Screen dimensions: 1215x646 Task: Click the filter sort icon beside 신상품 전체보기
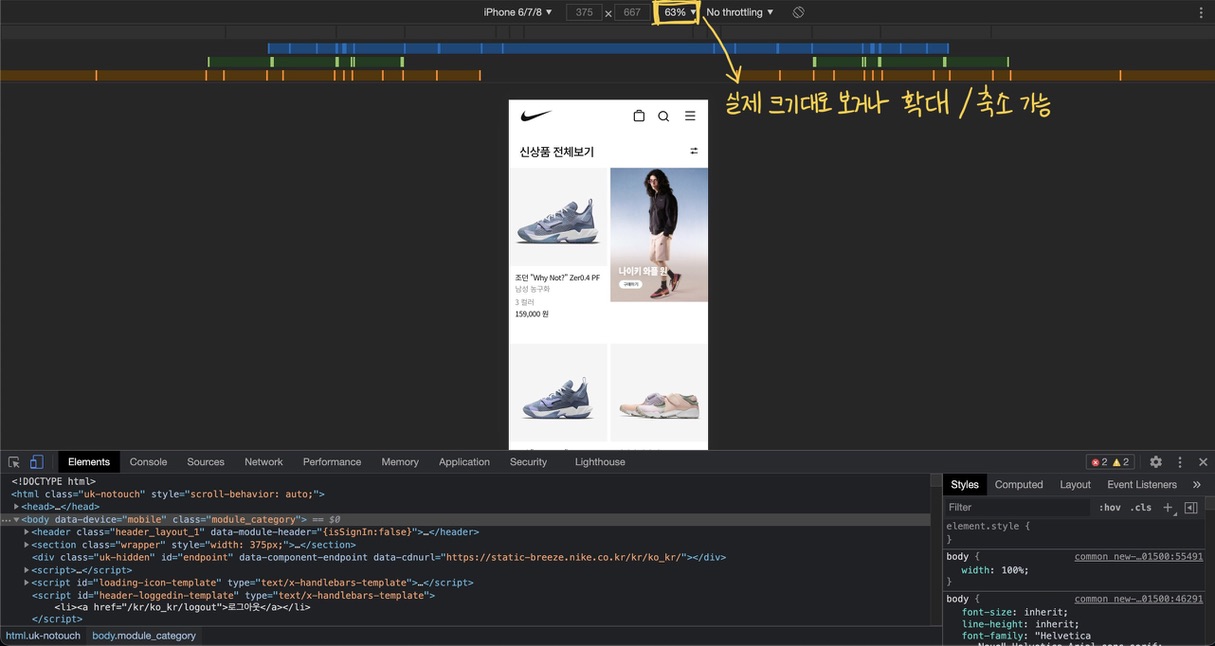(694, 151)
